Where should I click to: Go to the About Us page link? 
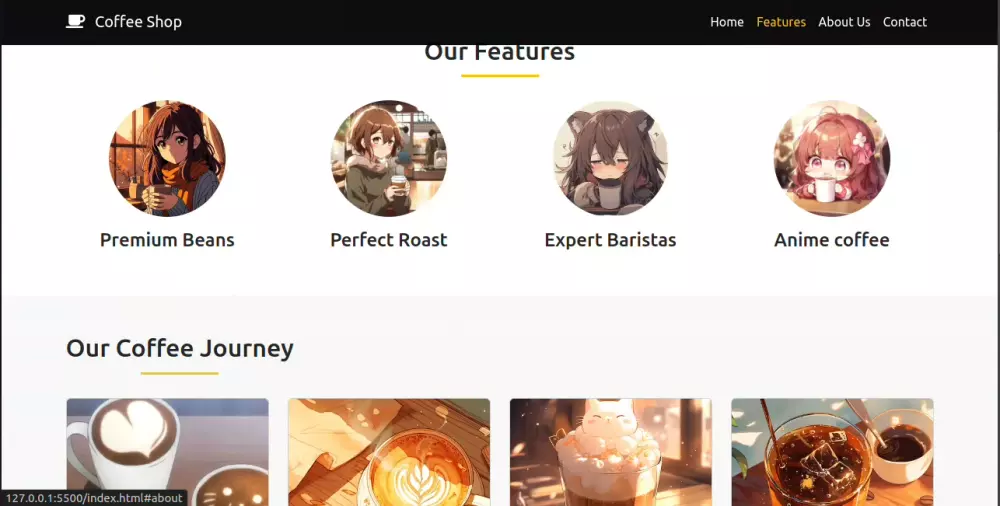click(844, 22)
